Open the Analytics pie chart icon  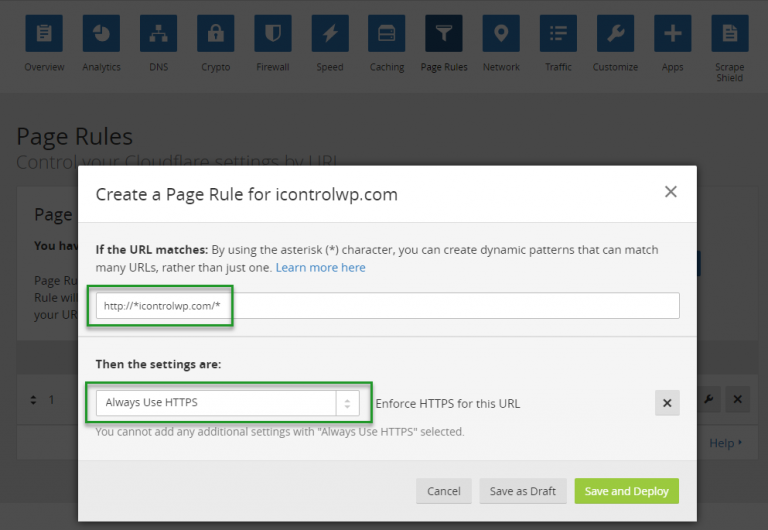pos(101,33)
